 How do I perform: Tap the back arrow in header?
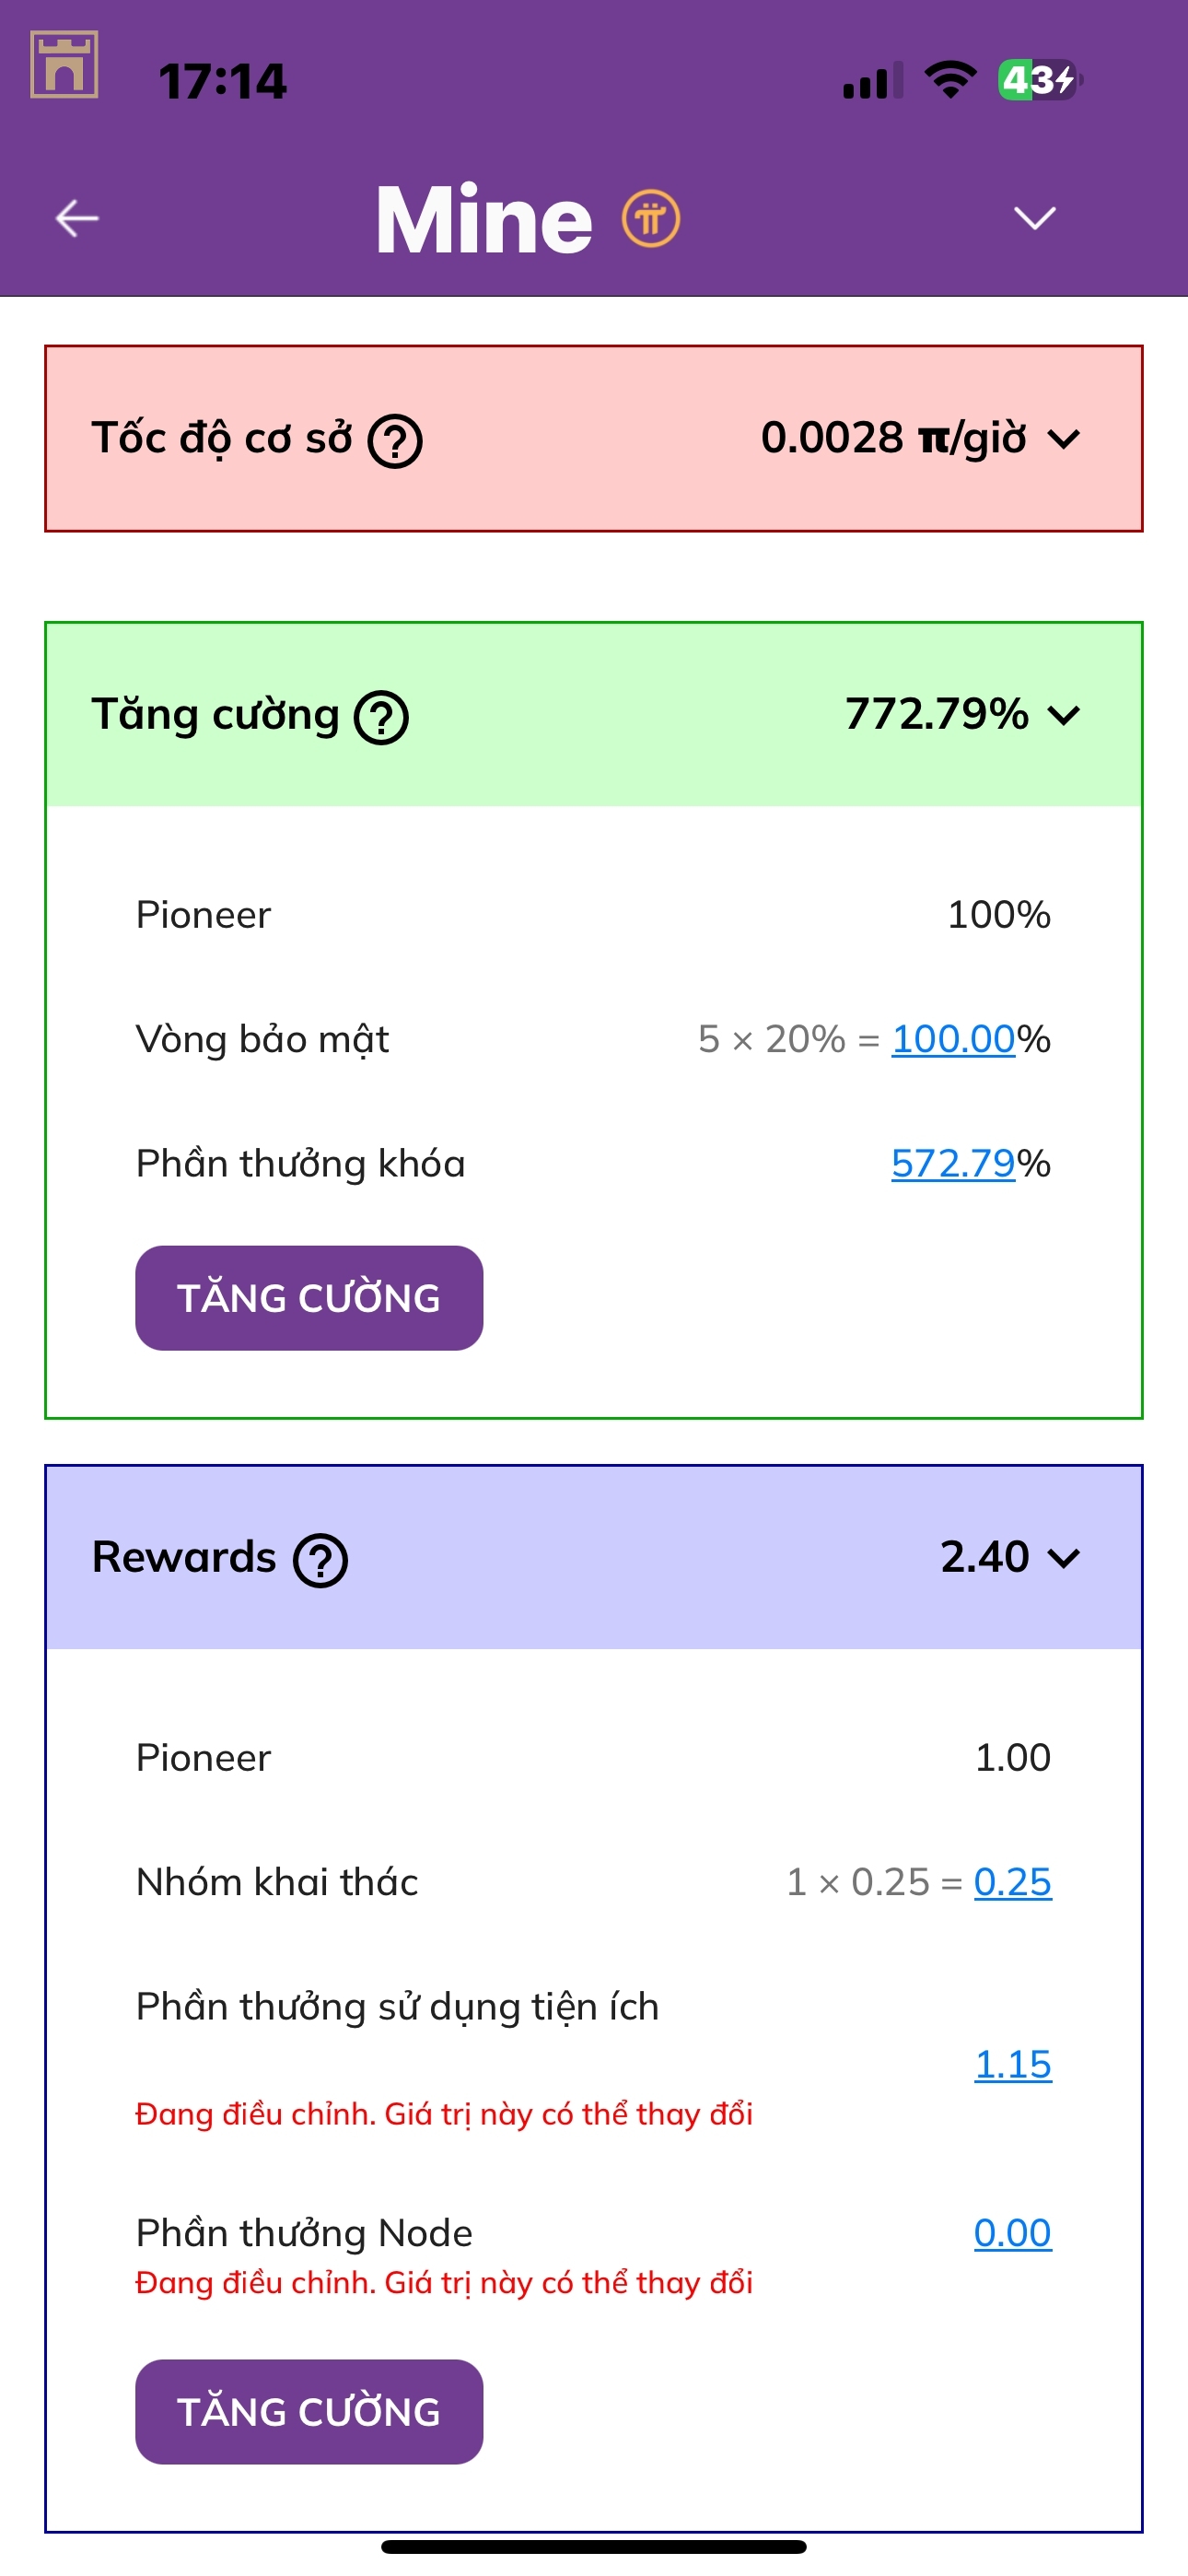pos(77,218)
